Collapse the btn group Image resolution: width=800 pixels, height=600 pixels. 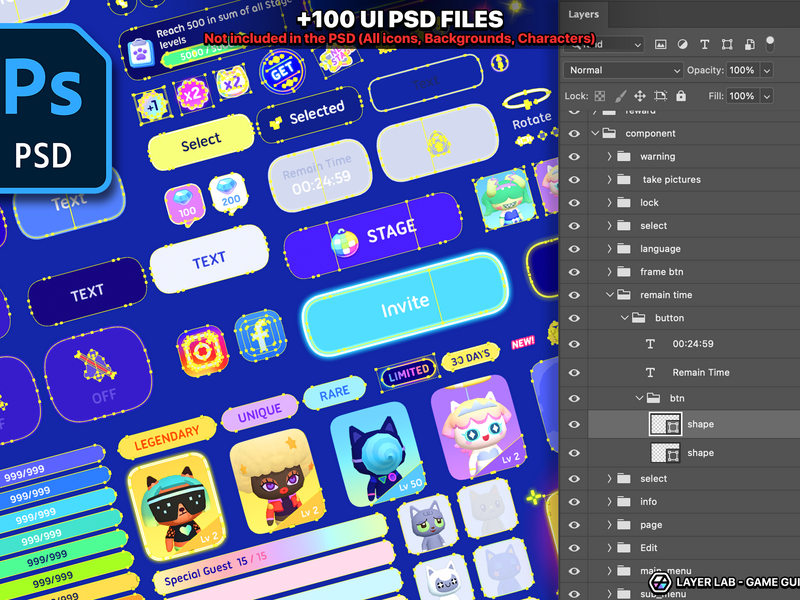pos(639,397)
